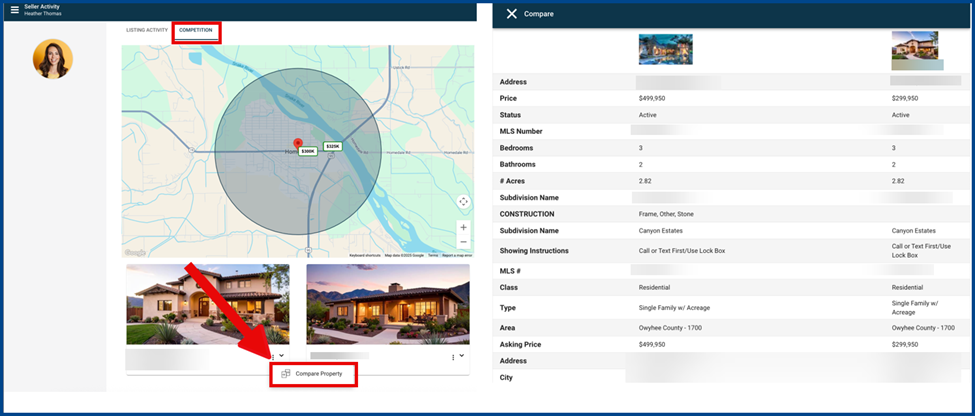Click the $325K price marker on map
The image size is (975, 416).
pos(333,146)
